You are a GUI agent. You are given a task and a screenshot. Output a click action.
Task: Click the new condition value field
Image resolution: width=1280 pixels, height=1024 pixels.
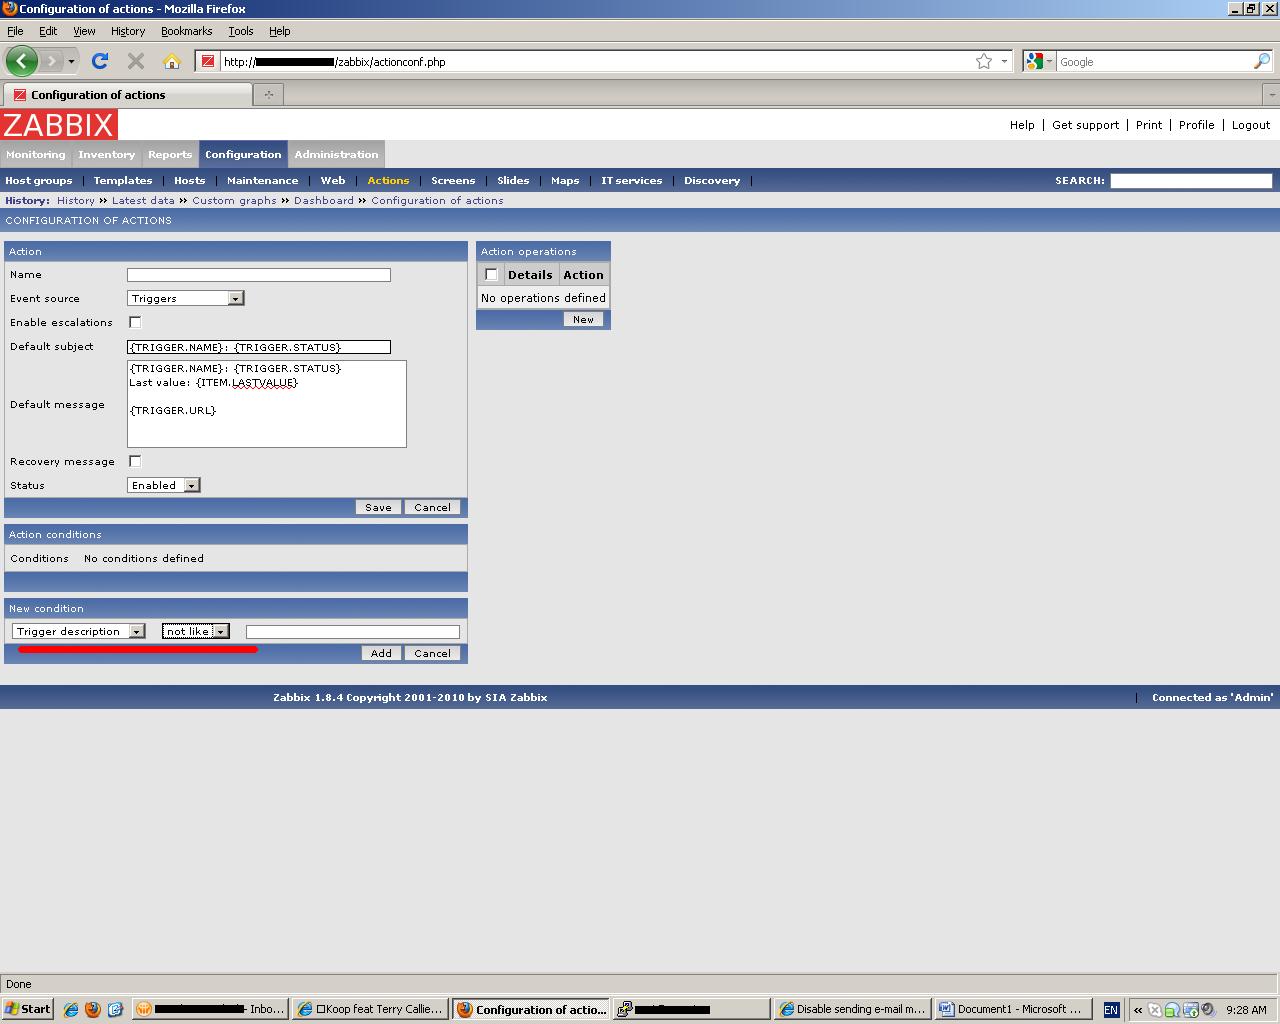[353, 632]
